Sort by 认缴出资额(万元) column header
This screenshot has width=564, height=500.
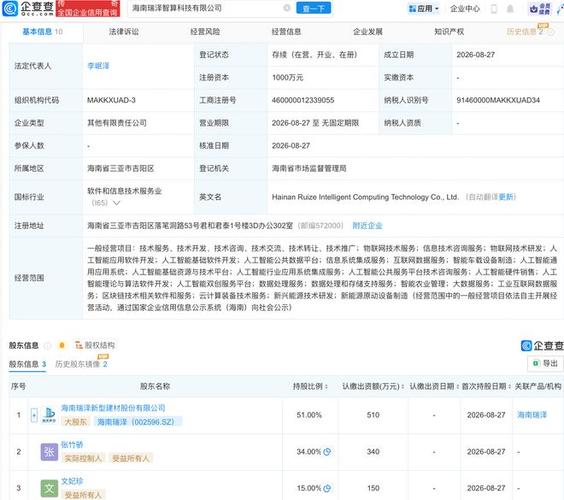(373, 387)
